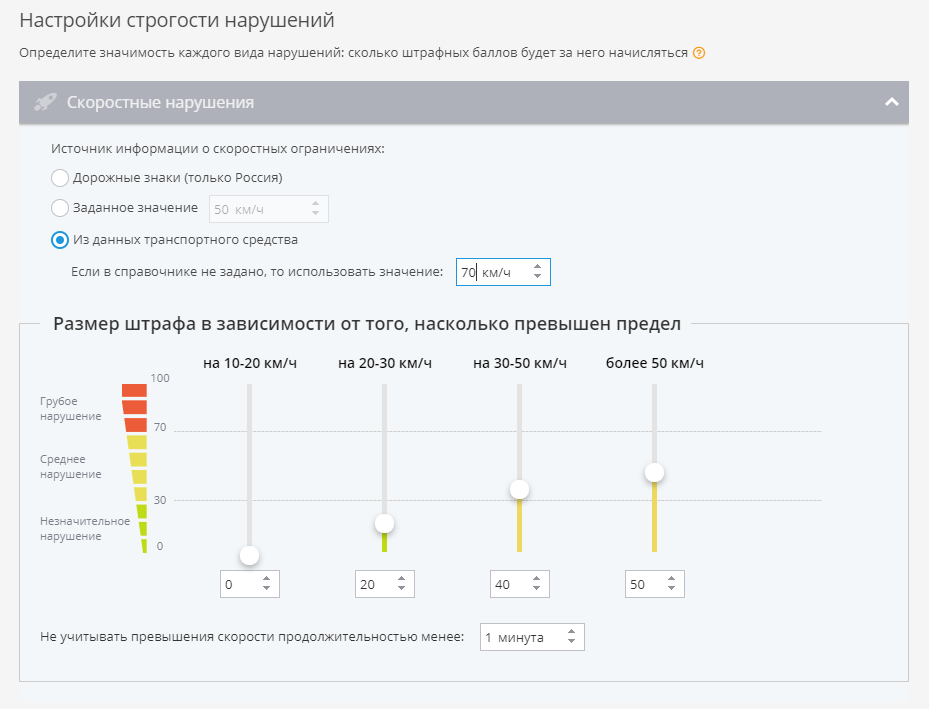Open the 1 минута duration selector
929x709 pixels.
[531, 637]
